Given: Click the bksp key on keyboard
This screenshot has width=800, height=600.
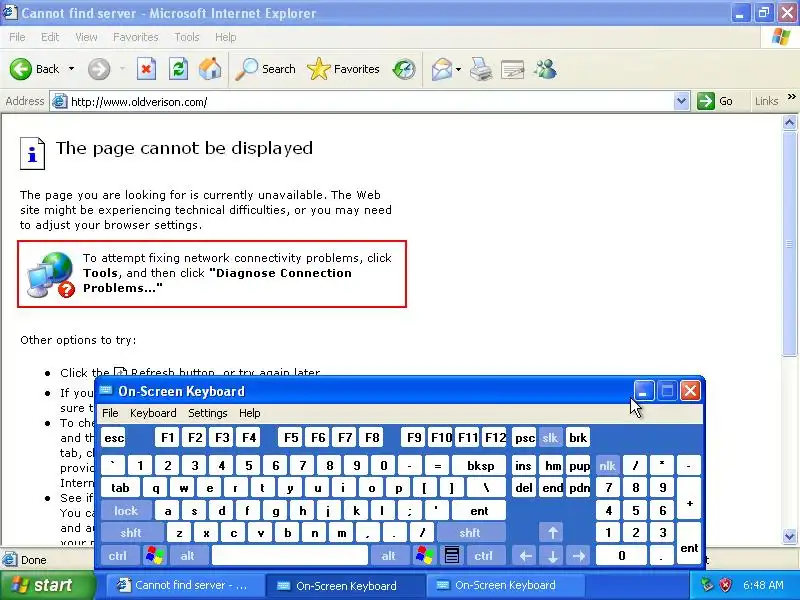Looking at the screenshot, I should click(x=480, y=465).
